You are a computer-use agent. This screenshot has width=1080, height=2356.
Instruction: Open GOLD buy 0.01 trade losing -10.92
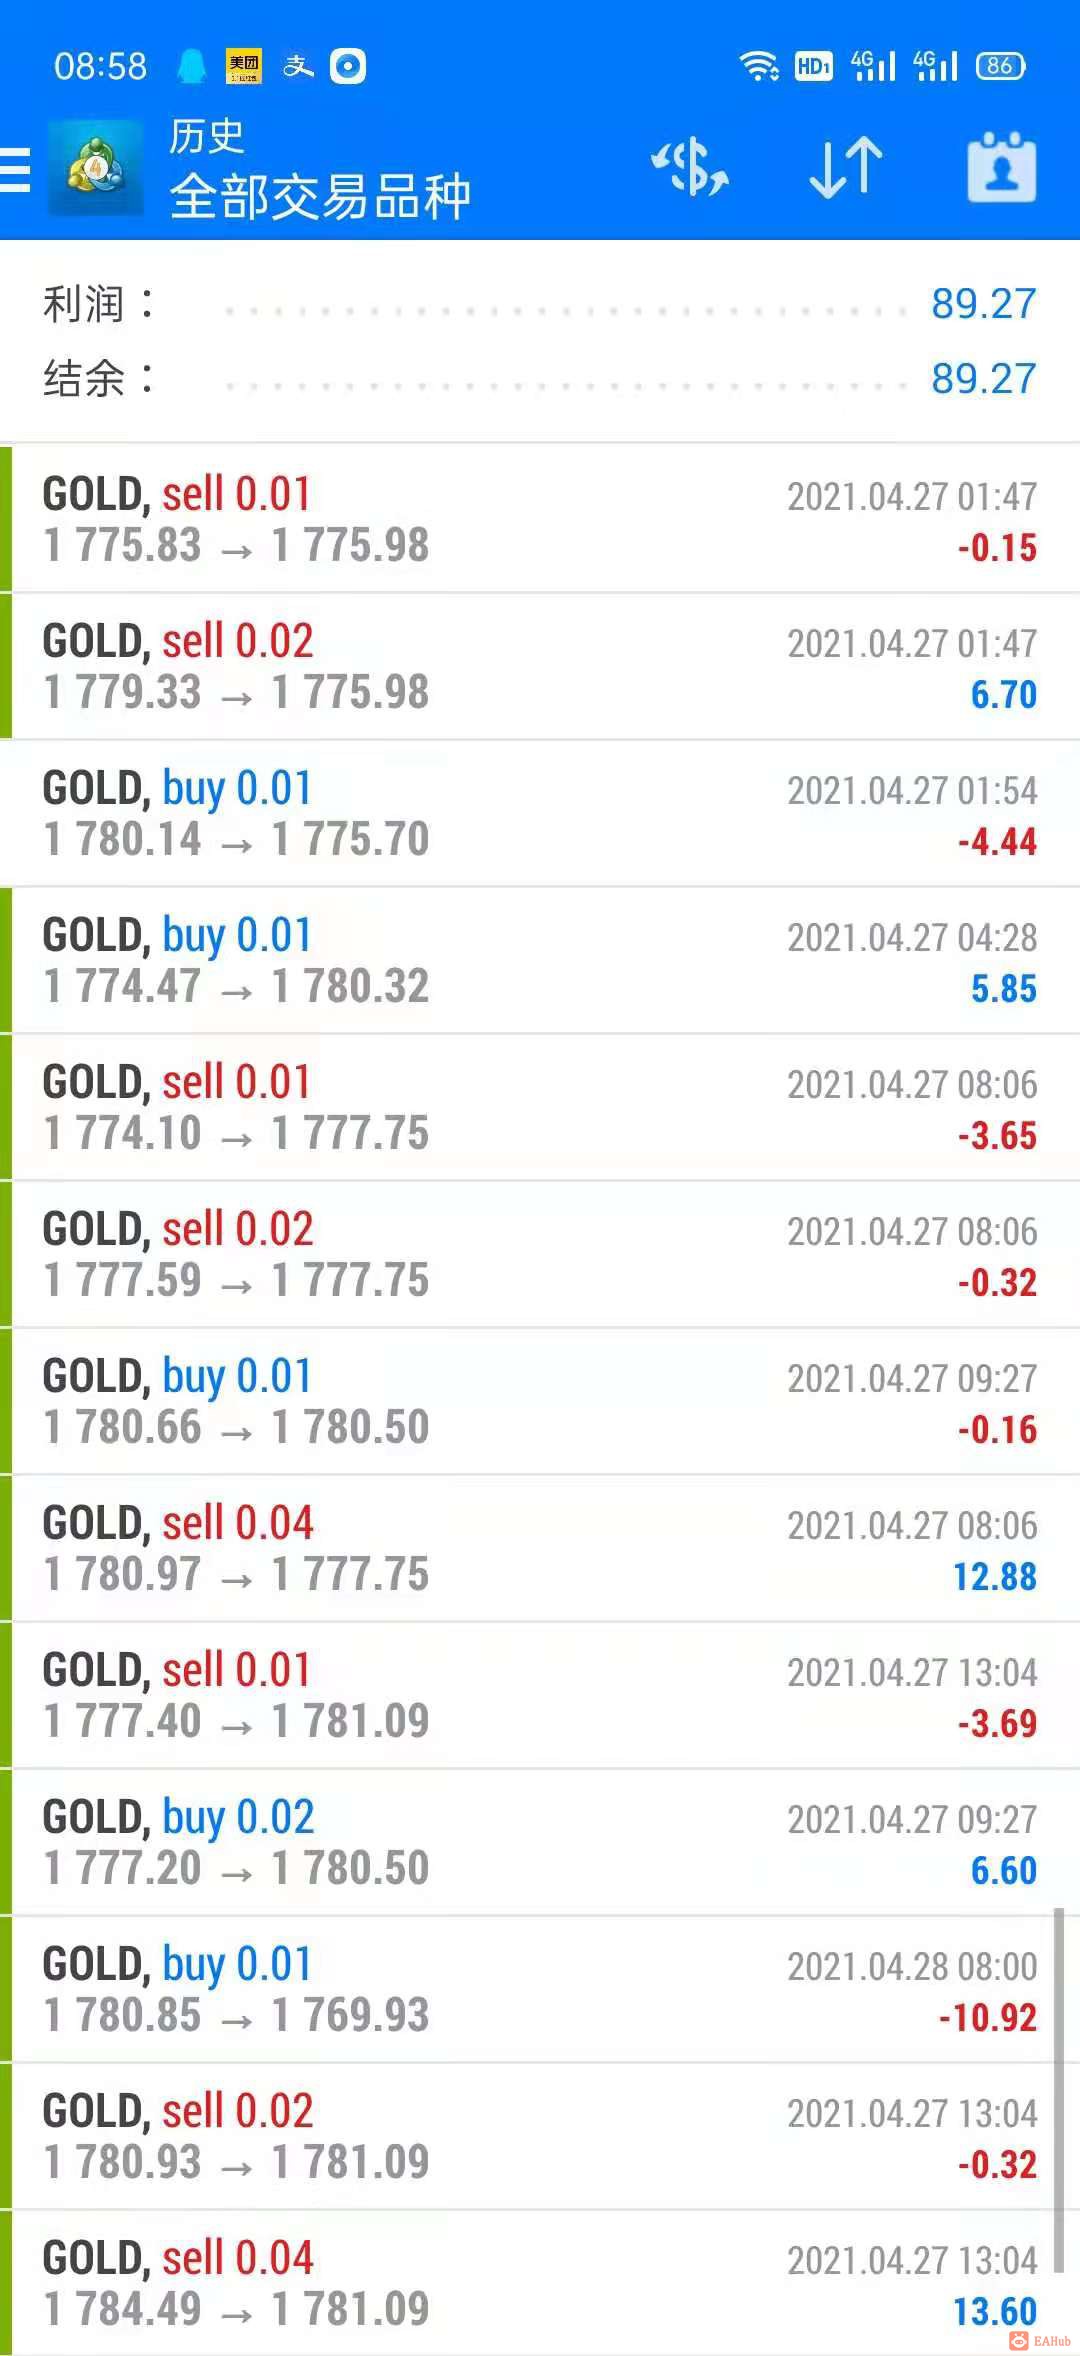(x=540, y=1989)
